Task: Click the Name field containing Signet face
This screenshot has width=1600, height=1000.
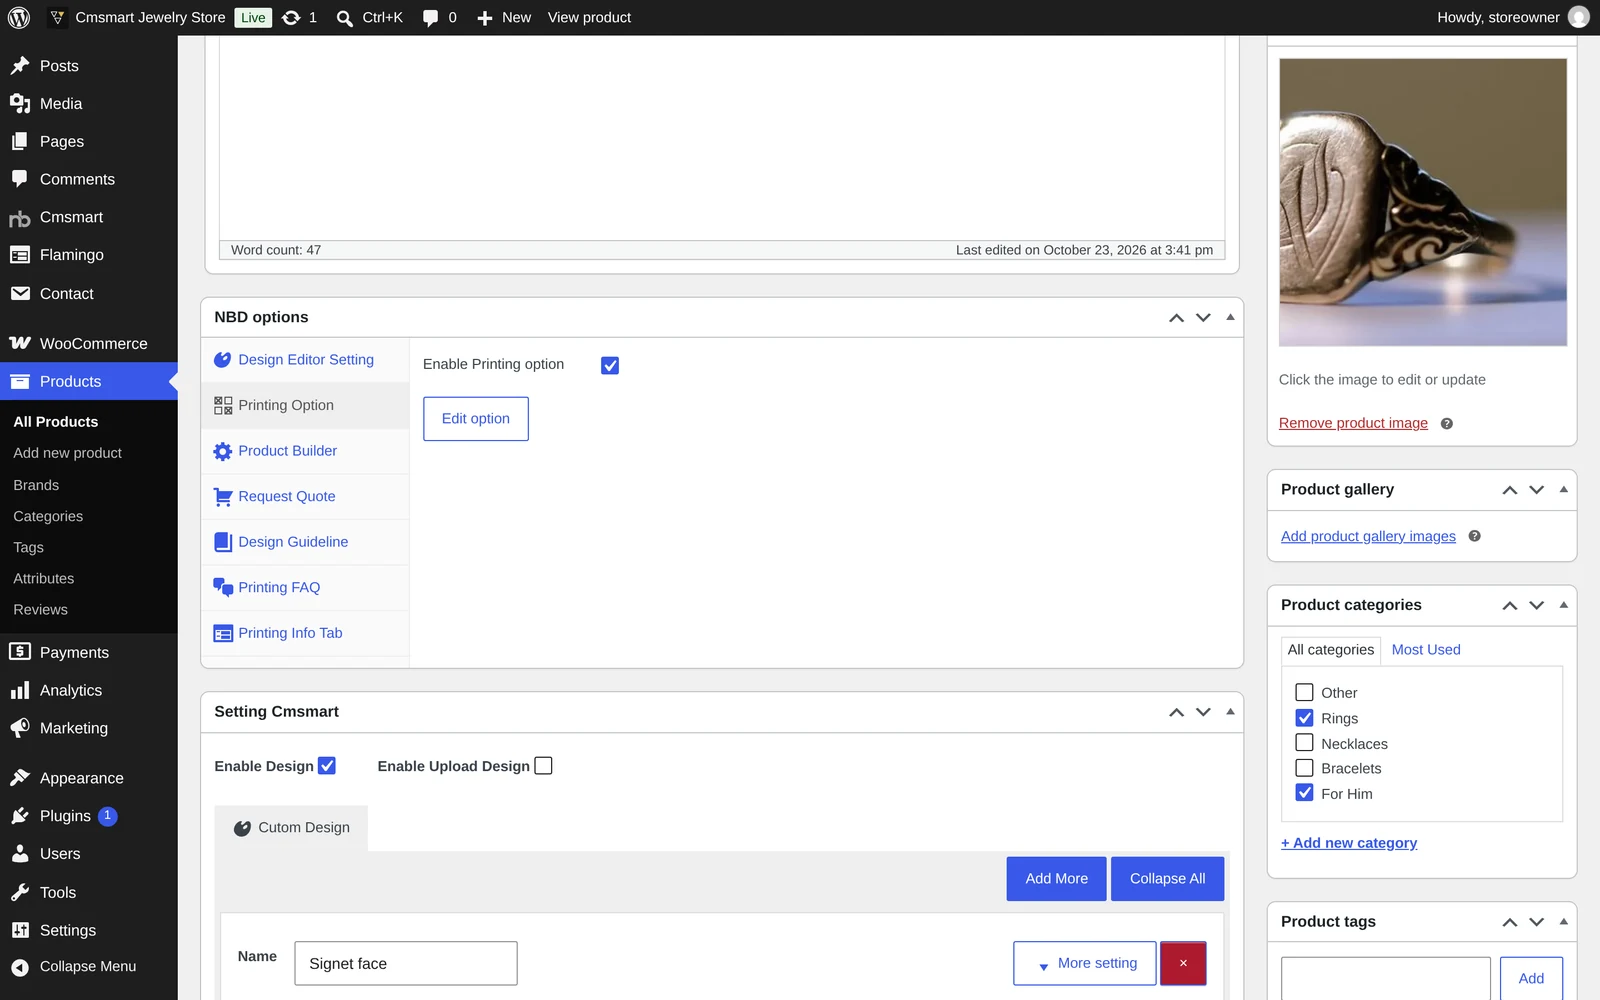Action: [406, 964]
